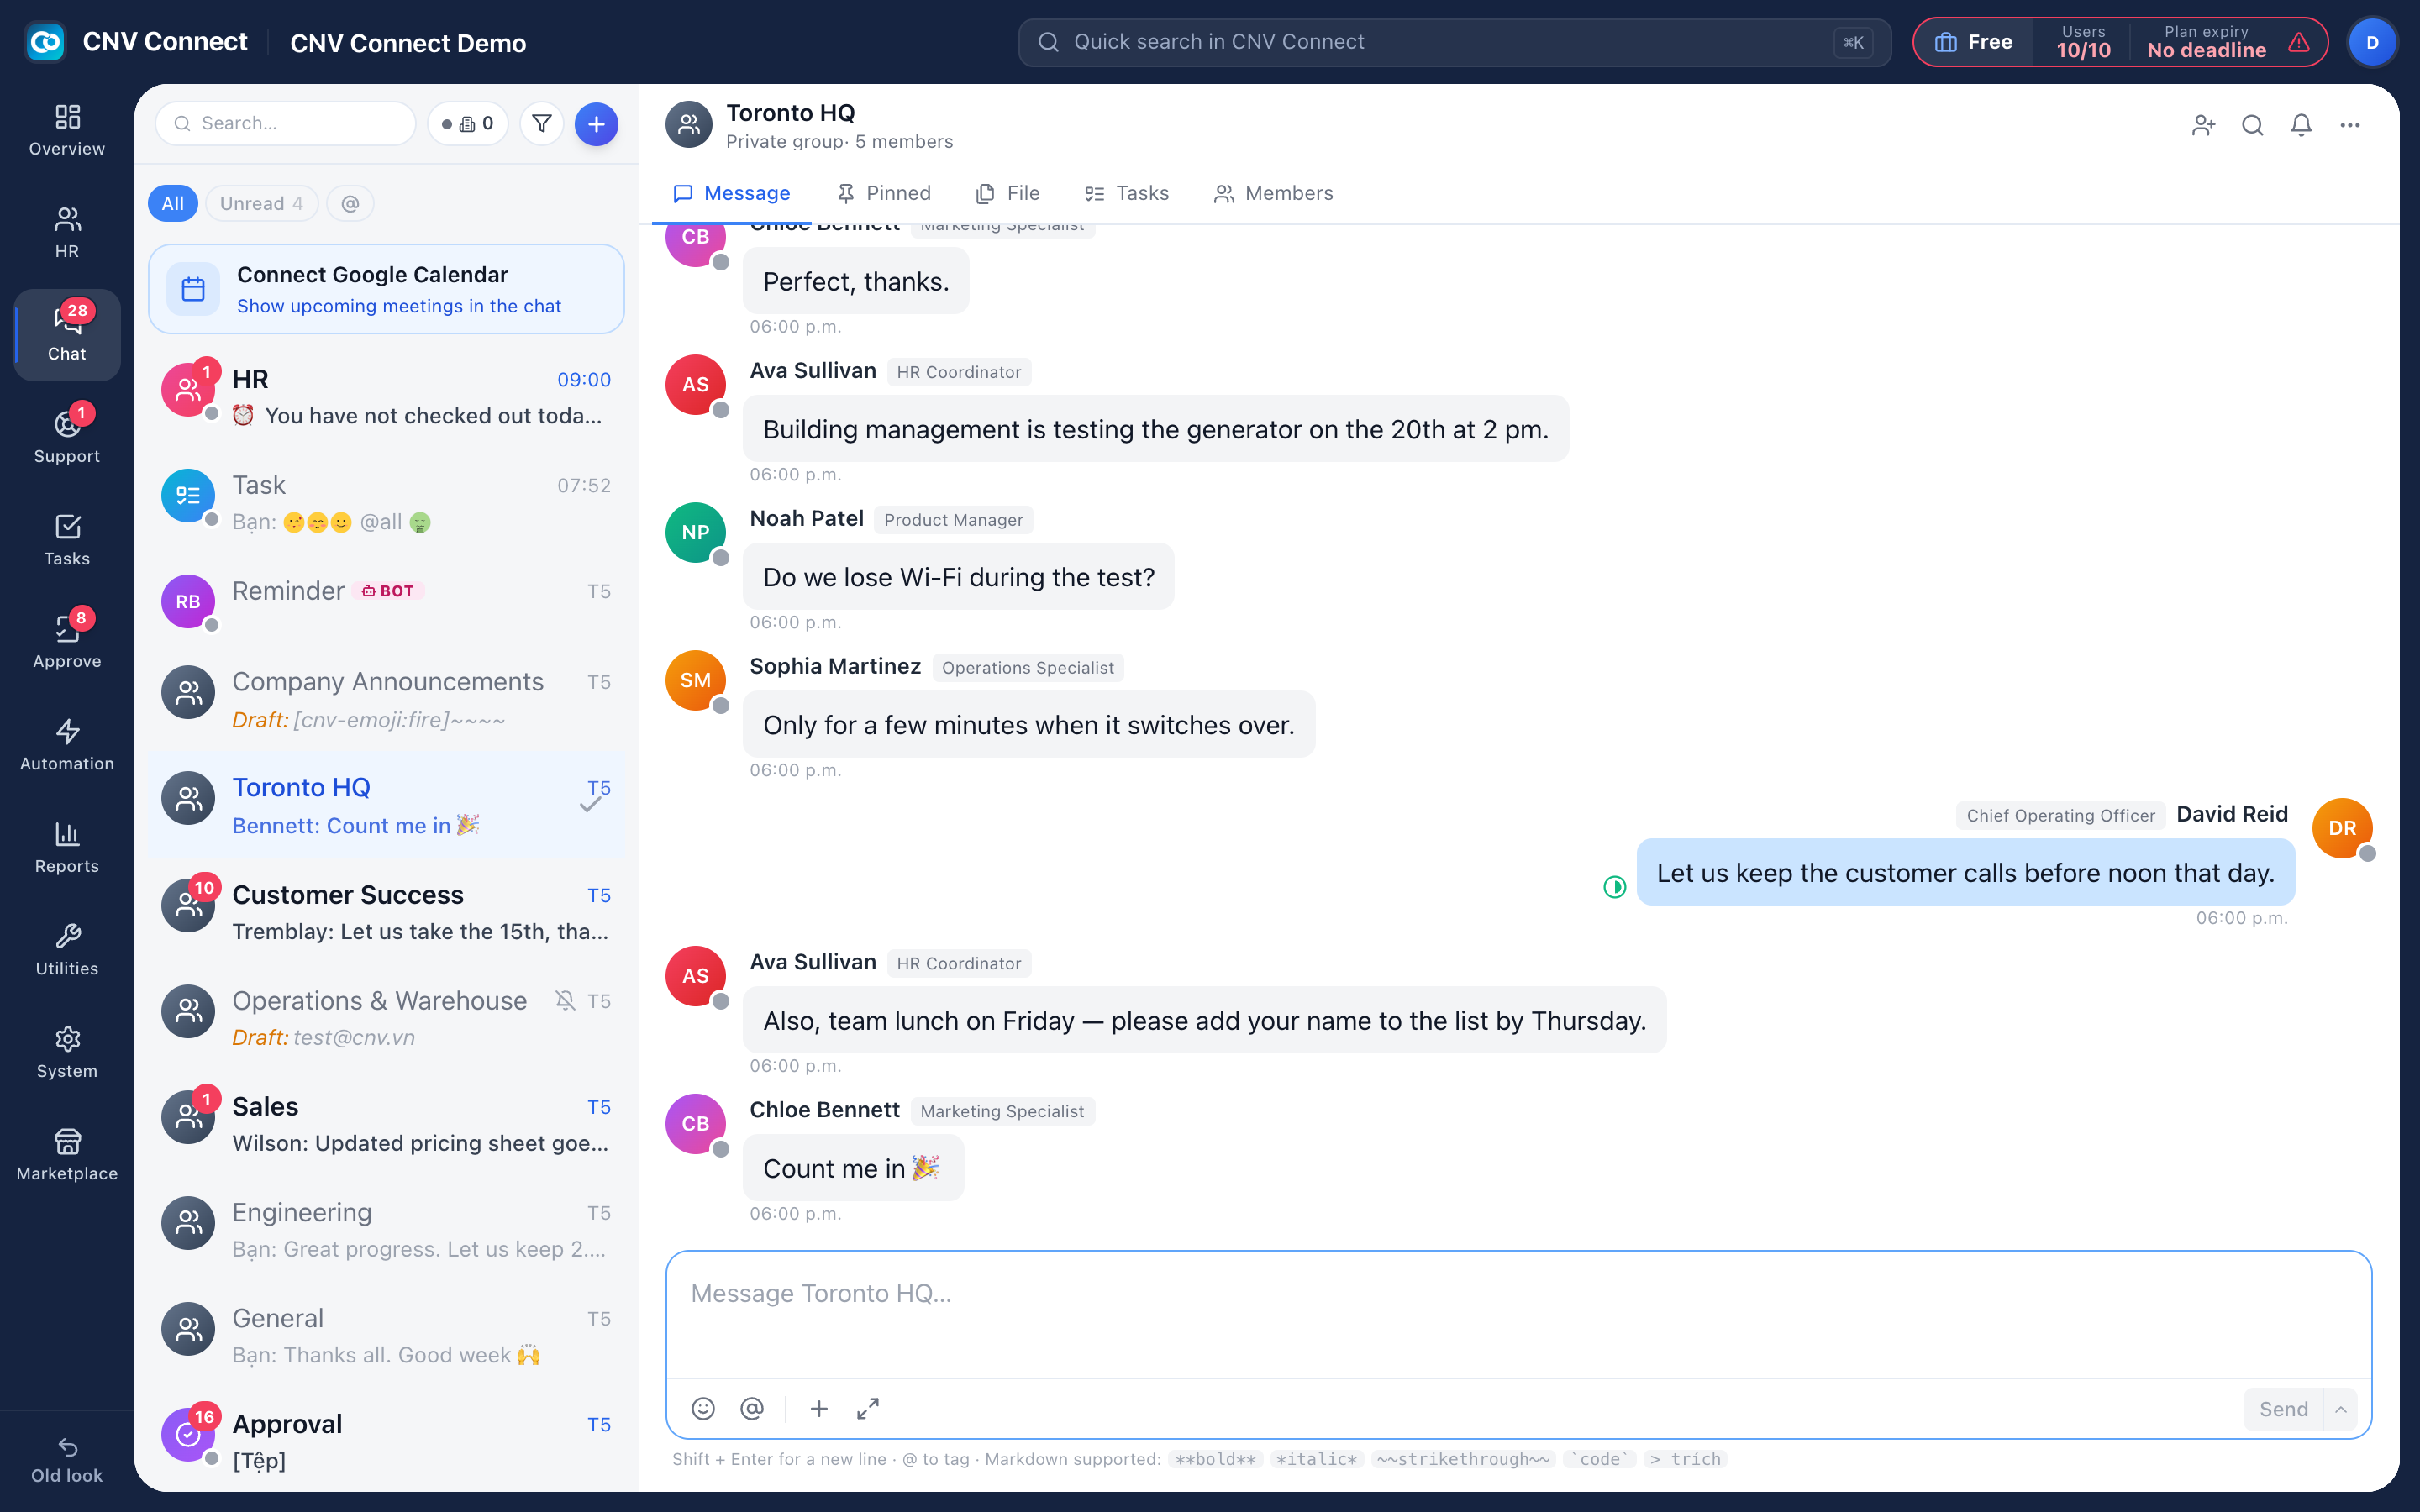The height and width of the screenshot is (1512, 2420).
Task: Open the Support sidebar section
Action: 67,437
